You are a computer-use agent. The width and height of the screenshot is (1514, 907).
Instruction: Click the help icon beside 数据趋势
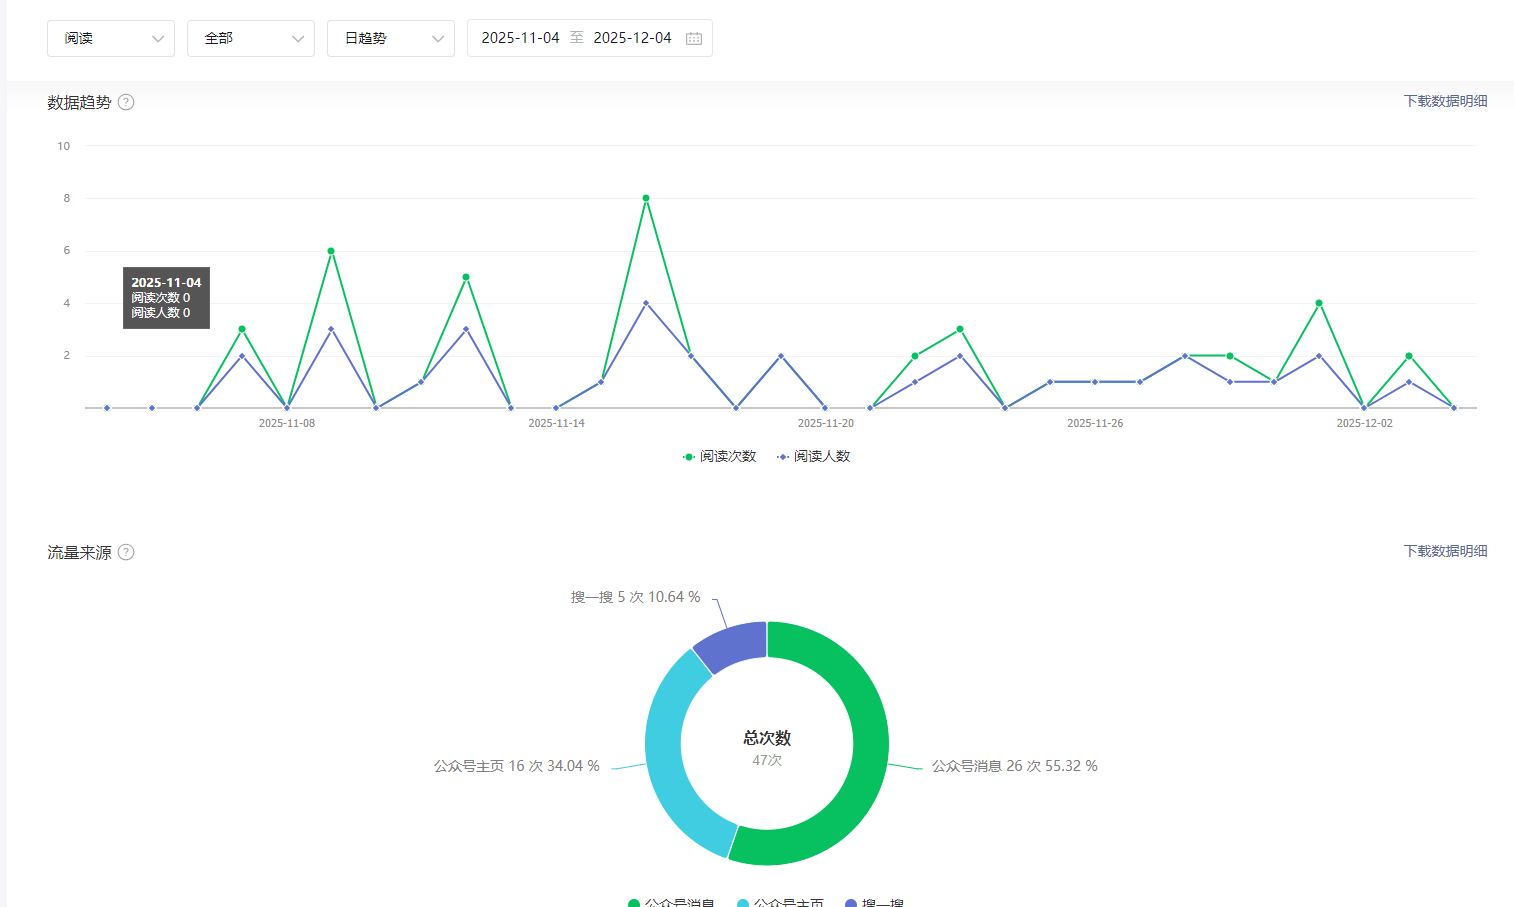tap(126, 102)
